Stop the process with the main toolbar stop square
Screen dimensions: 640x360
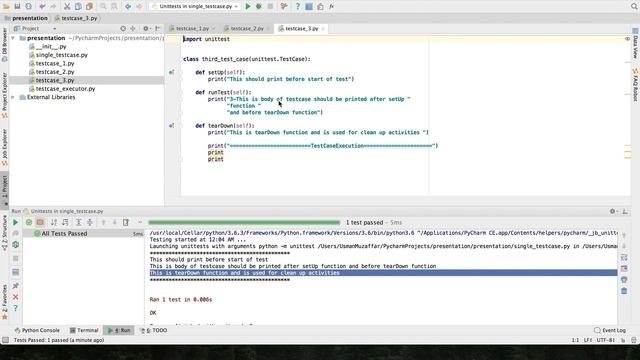(x=270, y=6)
